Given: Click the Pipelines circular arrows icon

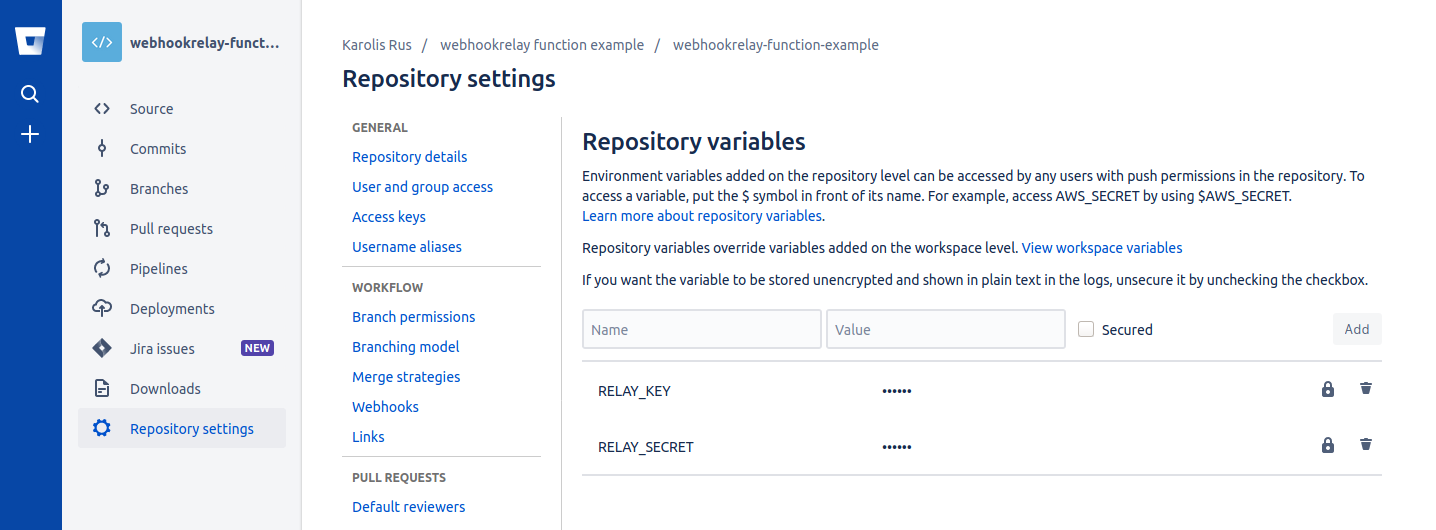Looking at the screenshot, I should [x=102, y=269].
